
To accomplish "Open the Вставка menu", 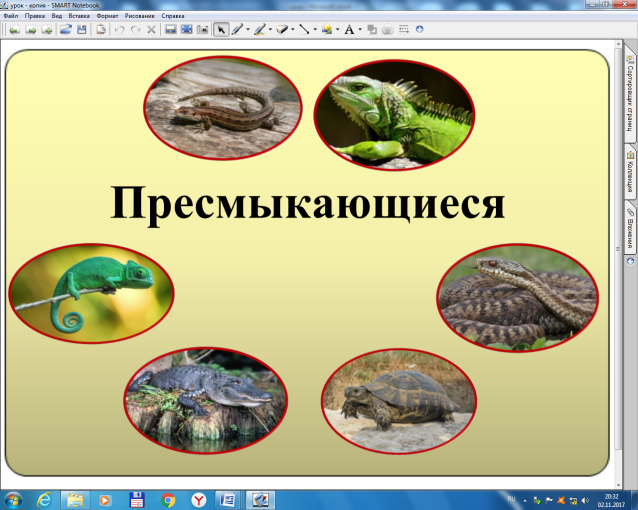I will tap(79, 17).
